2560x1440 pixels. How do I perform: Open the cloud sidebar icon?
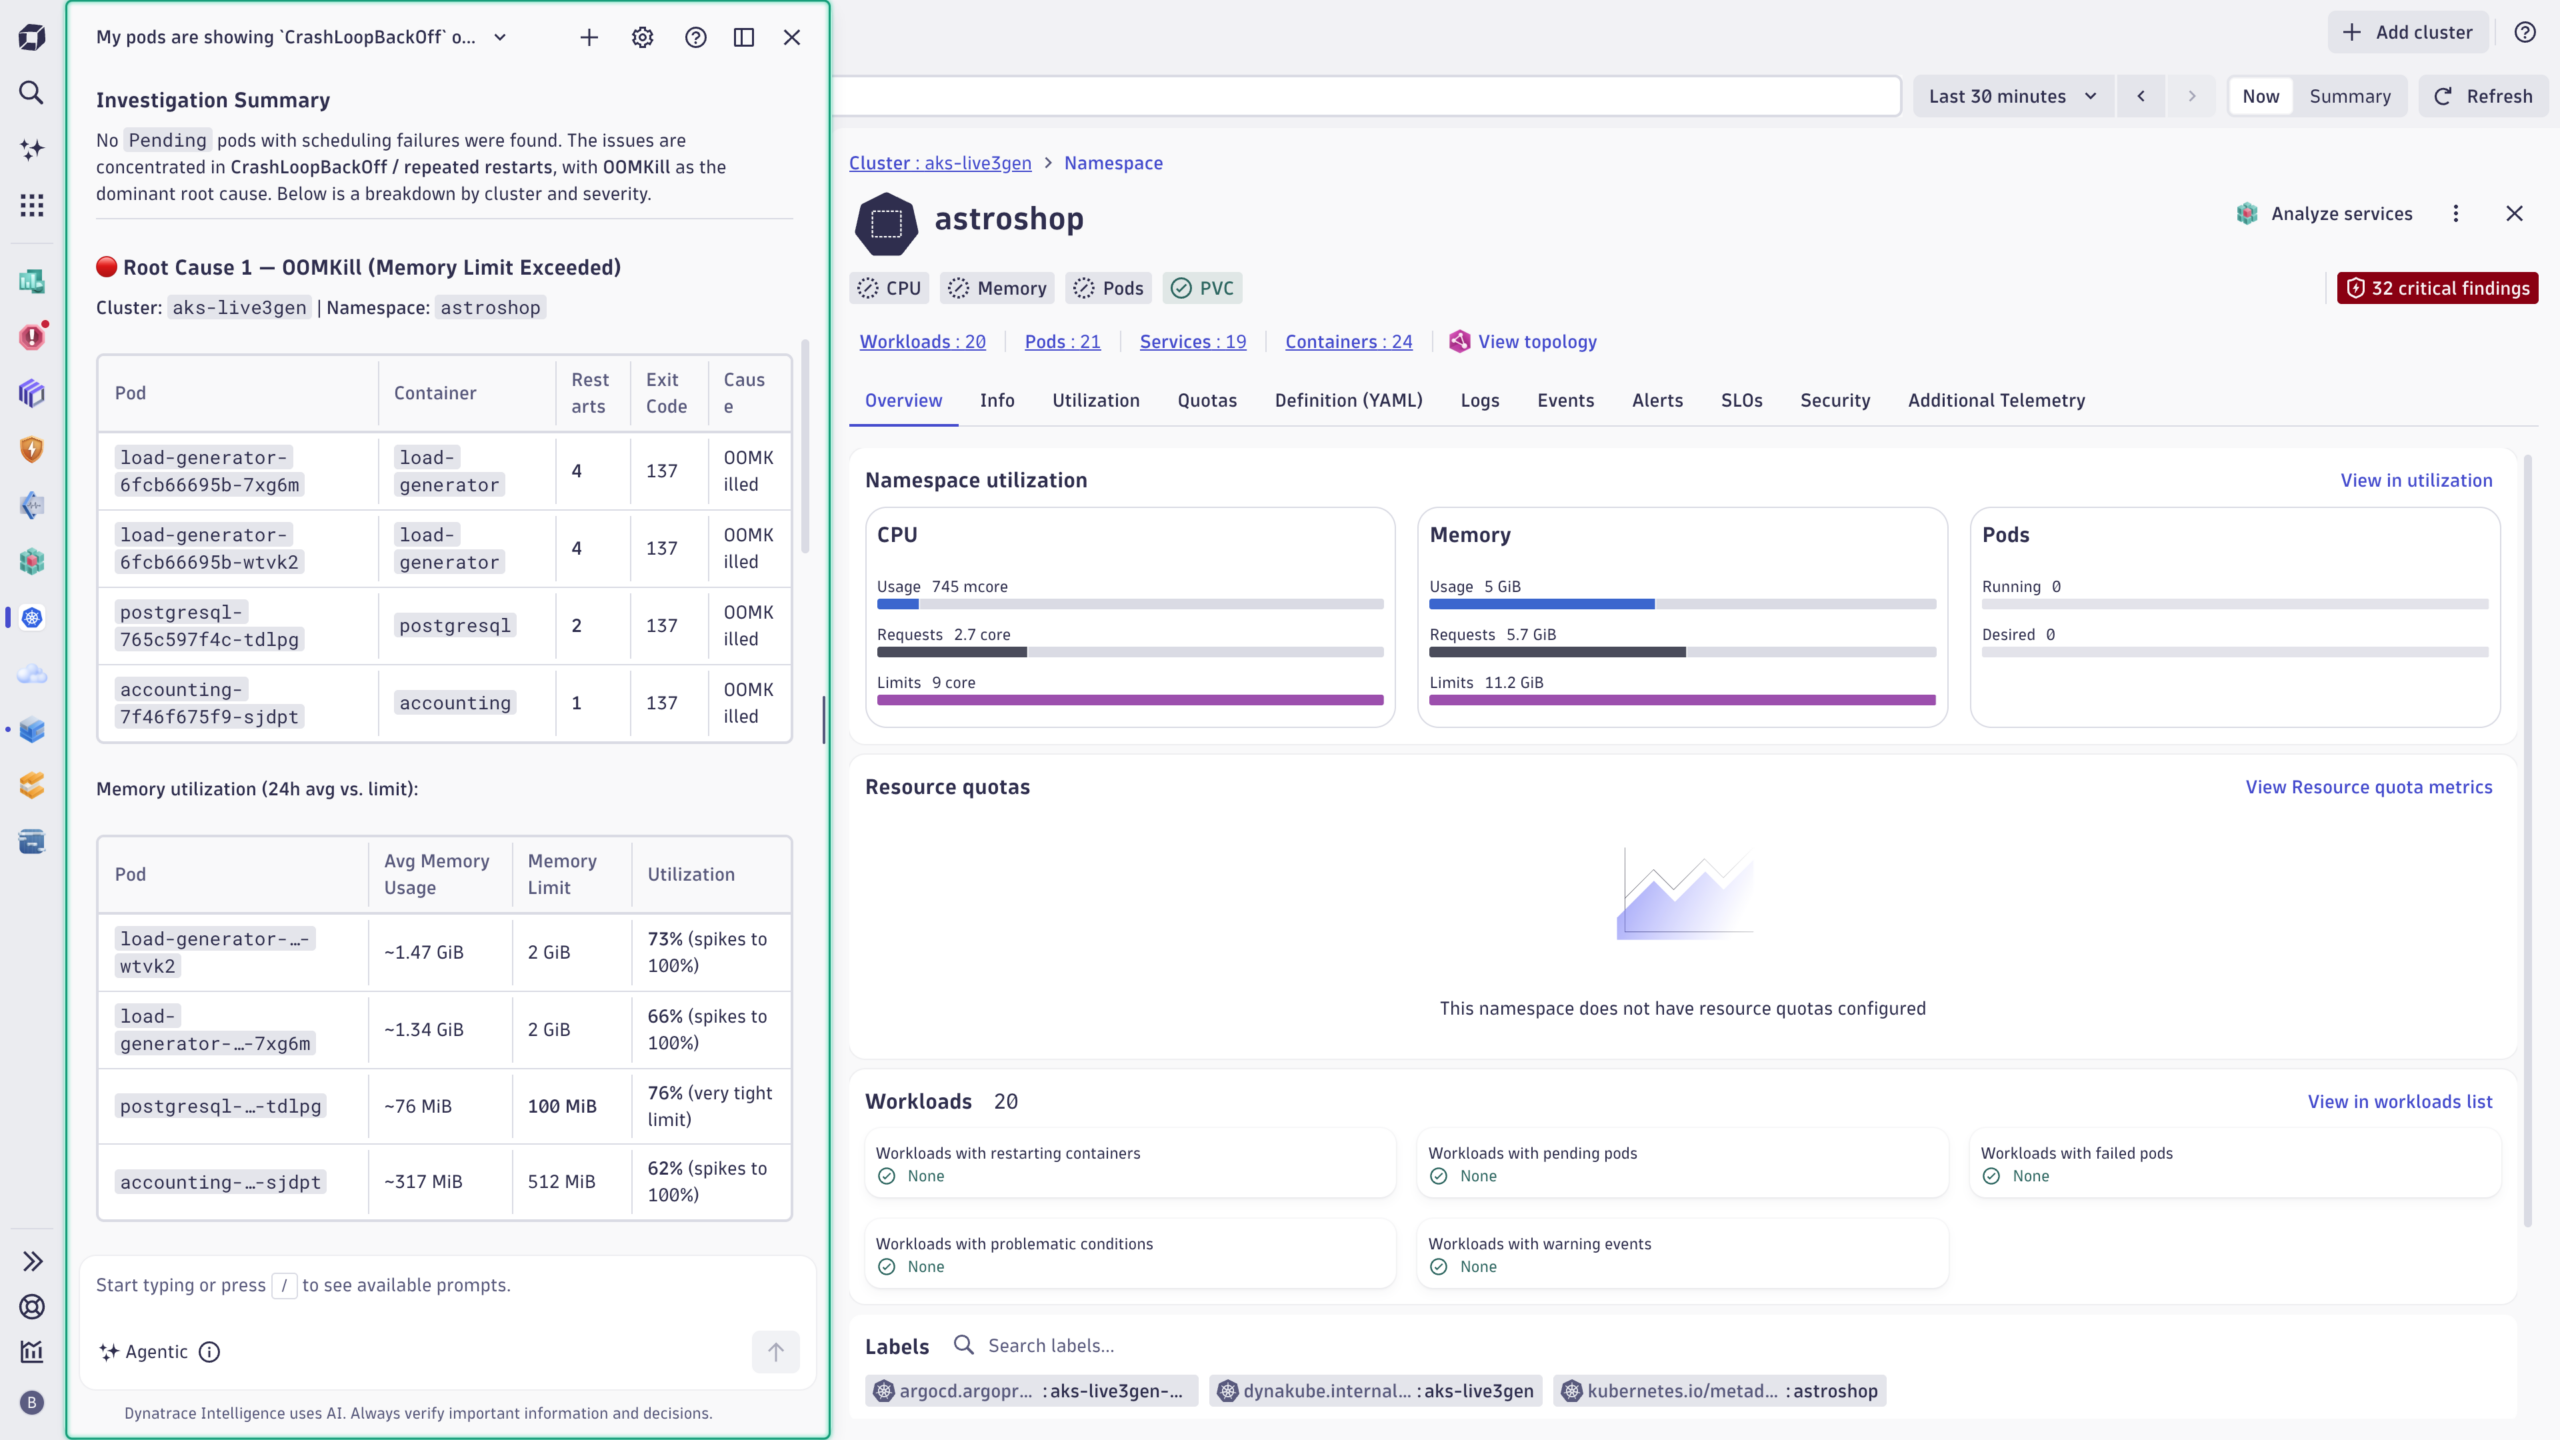point(32,673)
